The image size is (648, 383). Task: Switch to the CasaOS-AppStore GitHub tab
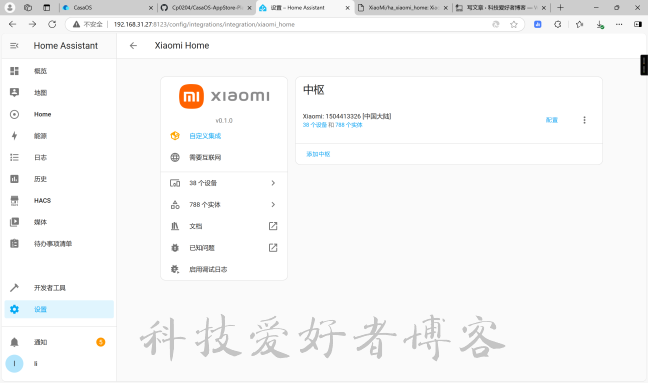pyautogui.click(x=205, y=7)
